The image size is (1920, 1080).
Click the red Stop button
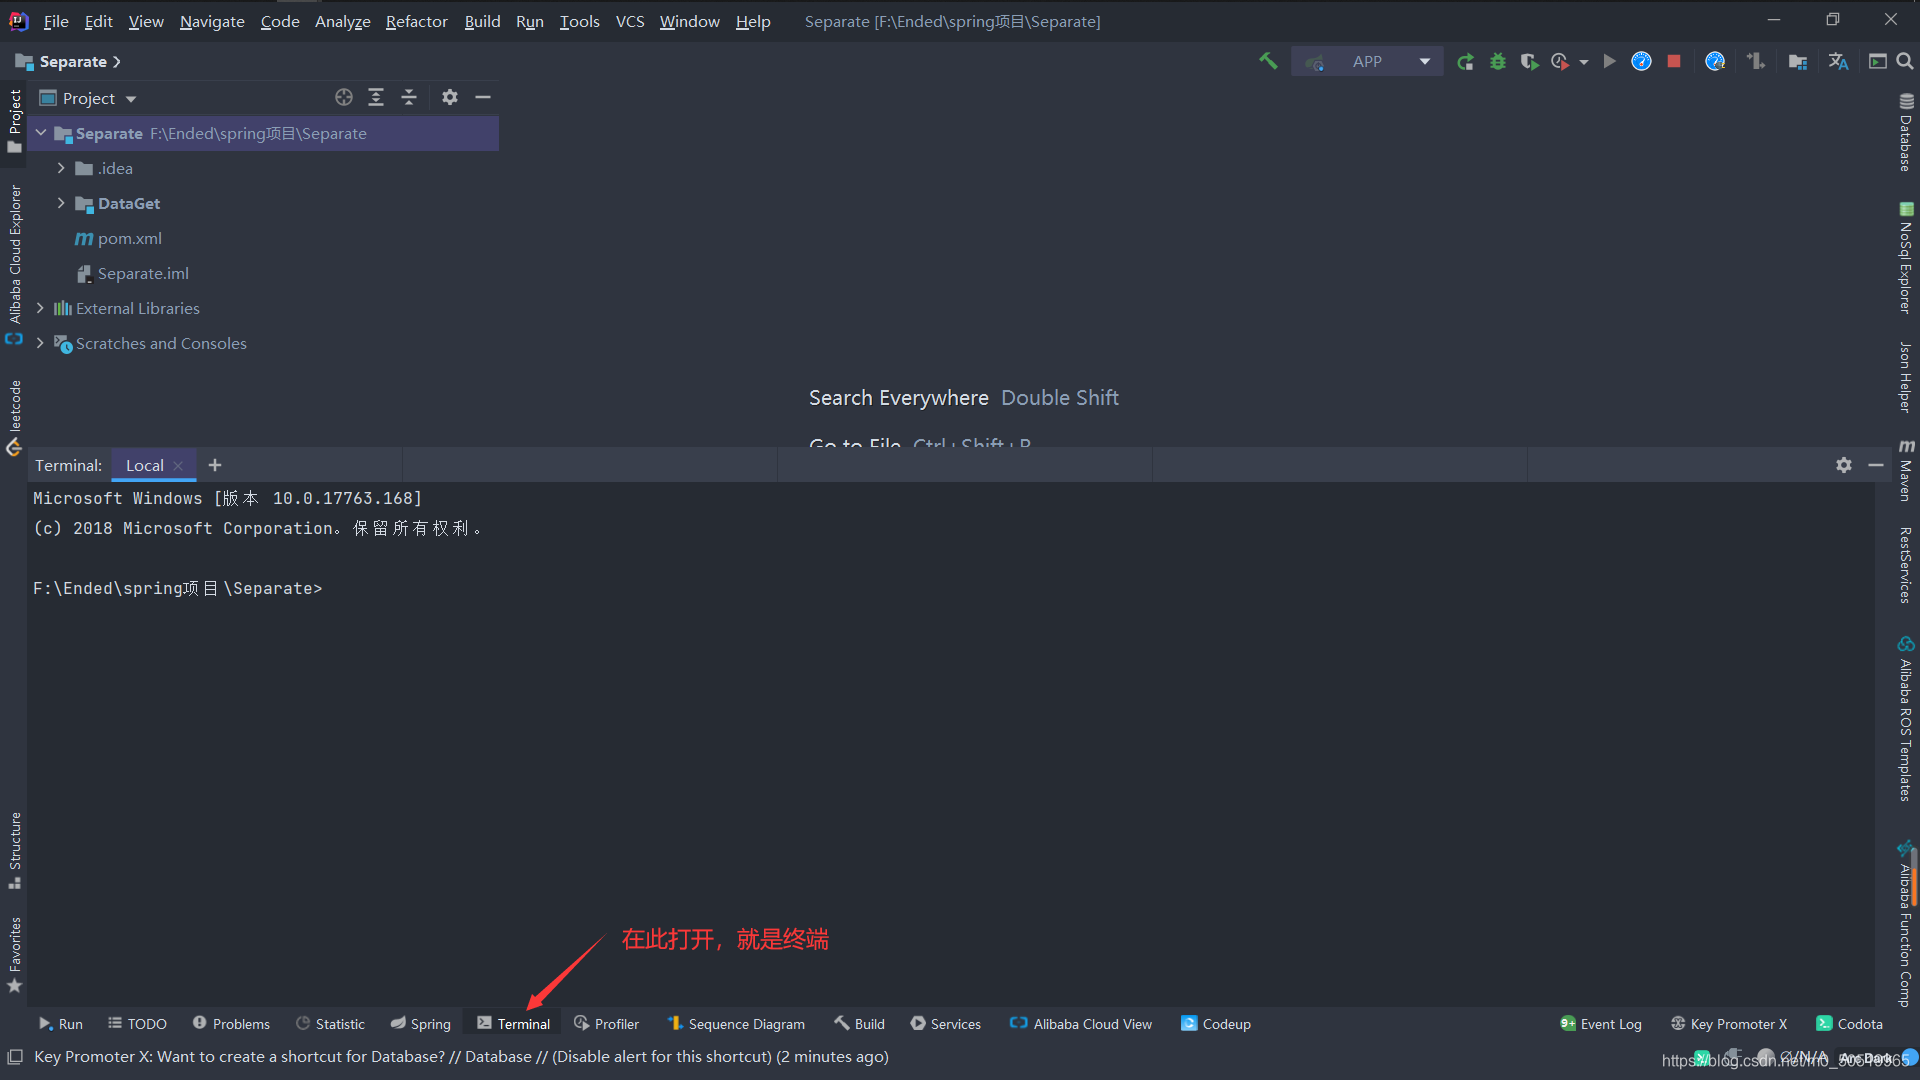click(1674, 61)
